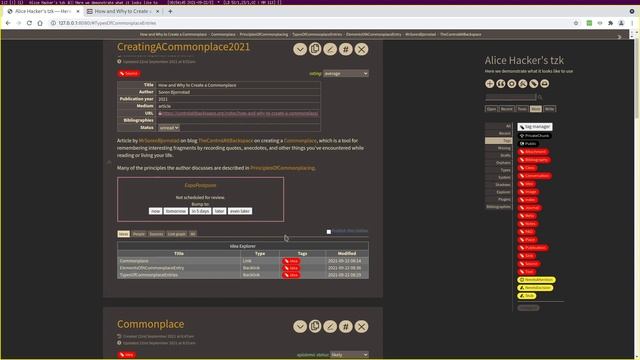Select the sidebar Recent tab
Screen dimensions: 640x360
(x=507, y=109)
